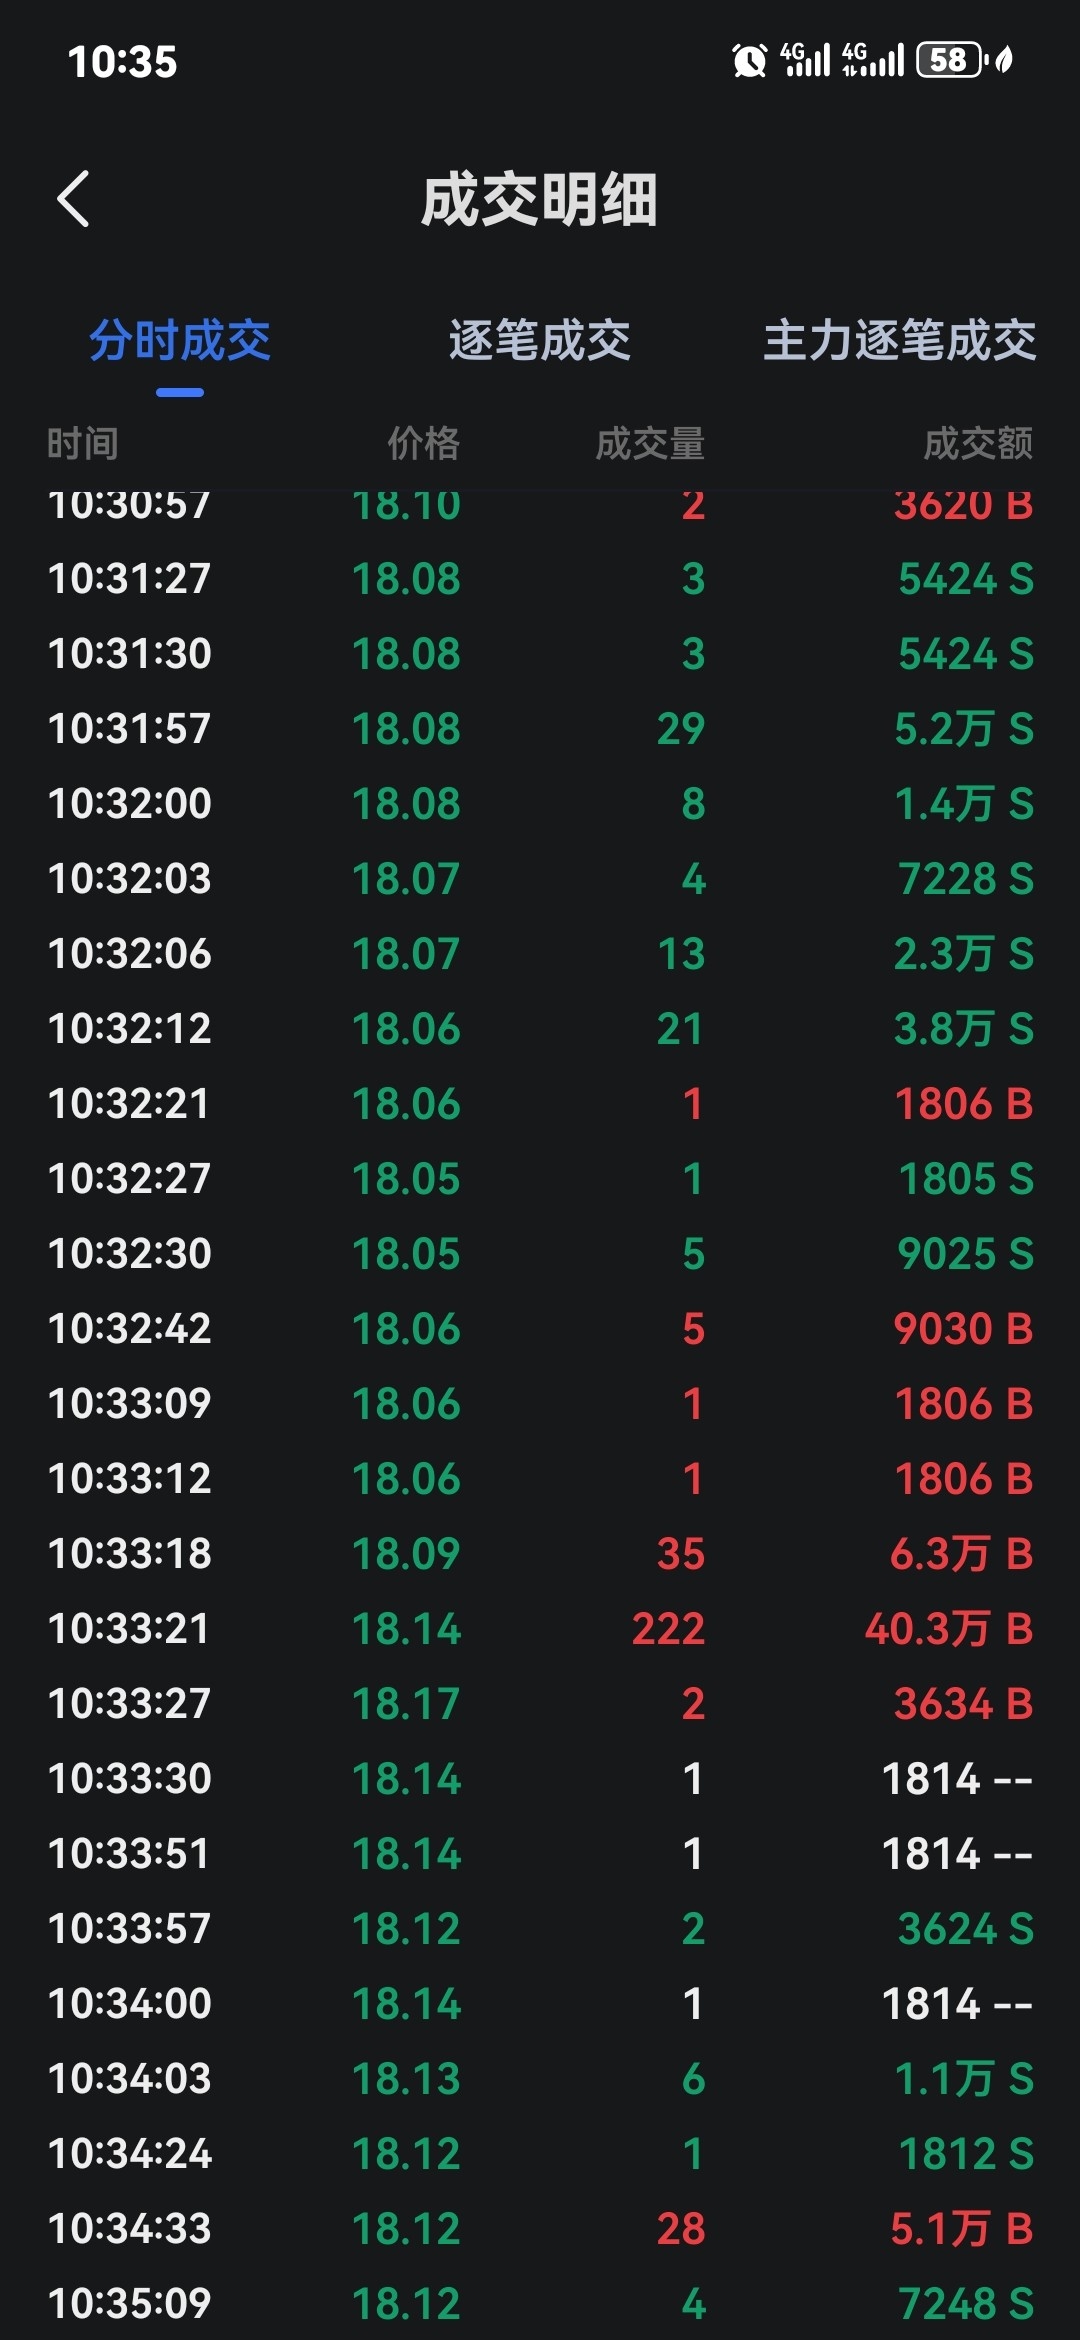This screenshot has width=1080, height=2340.
Task: Tap the battery level indicator
Action: tap(951, 60)
